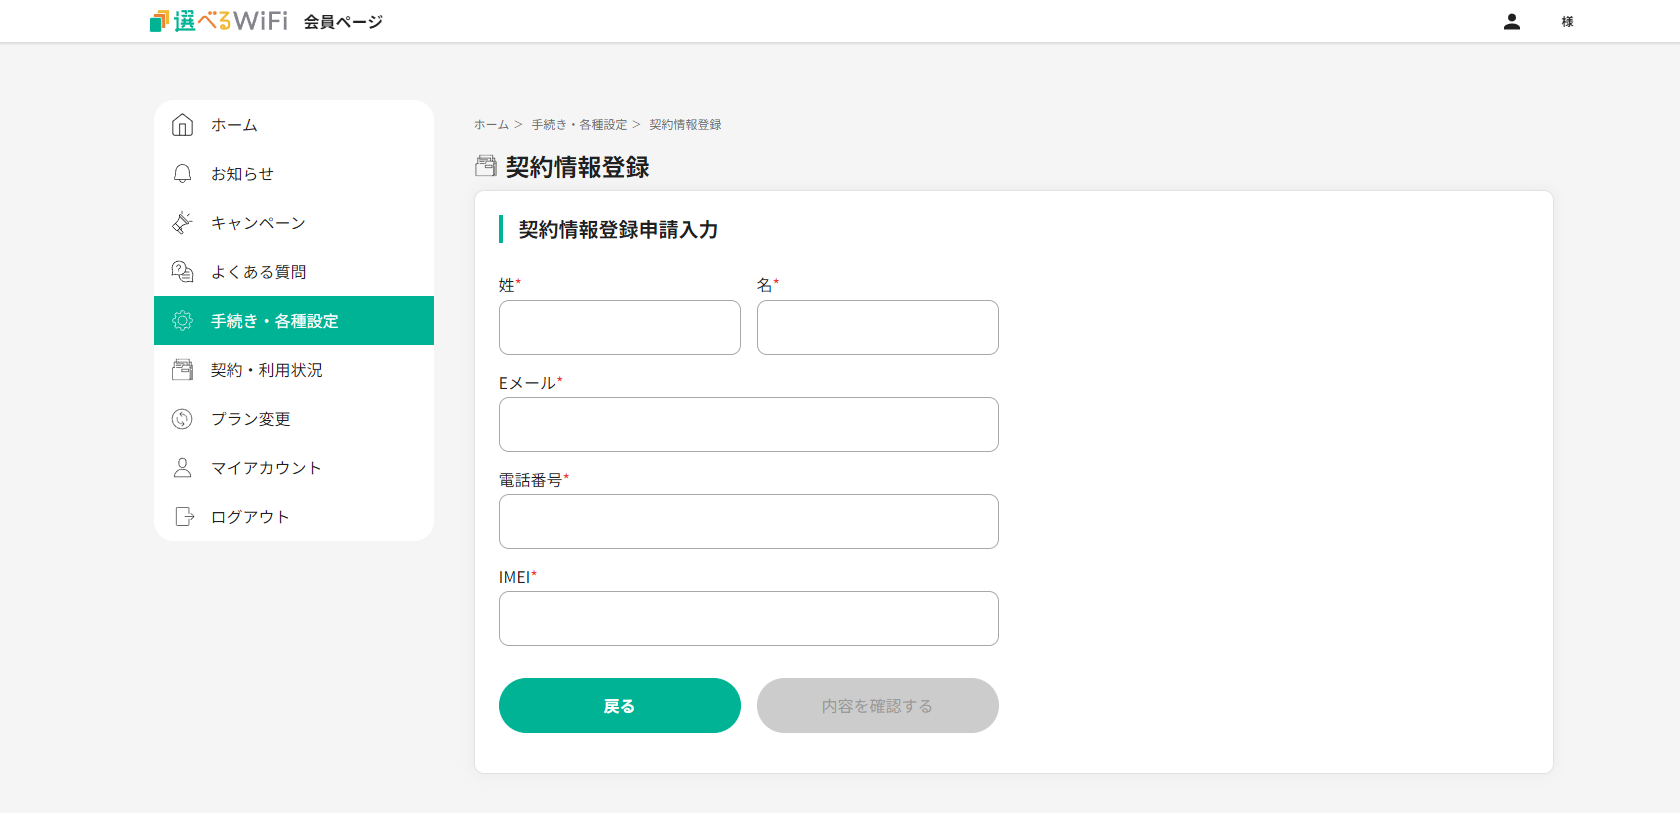Click the plan change circular icon
Image resolution: width=1680 pixels, height=813 pixels.
(182, 419)
